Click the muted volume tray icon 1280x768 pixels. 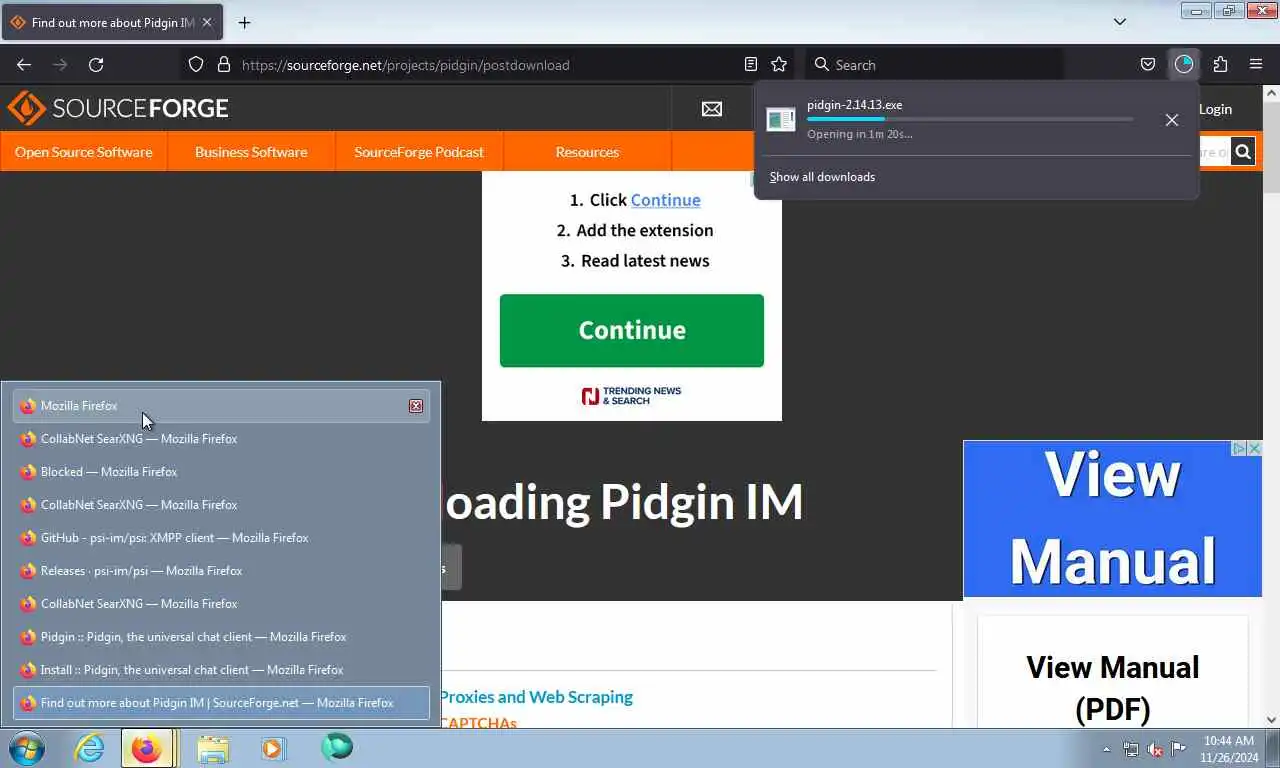1155,749
